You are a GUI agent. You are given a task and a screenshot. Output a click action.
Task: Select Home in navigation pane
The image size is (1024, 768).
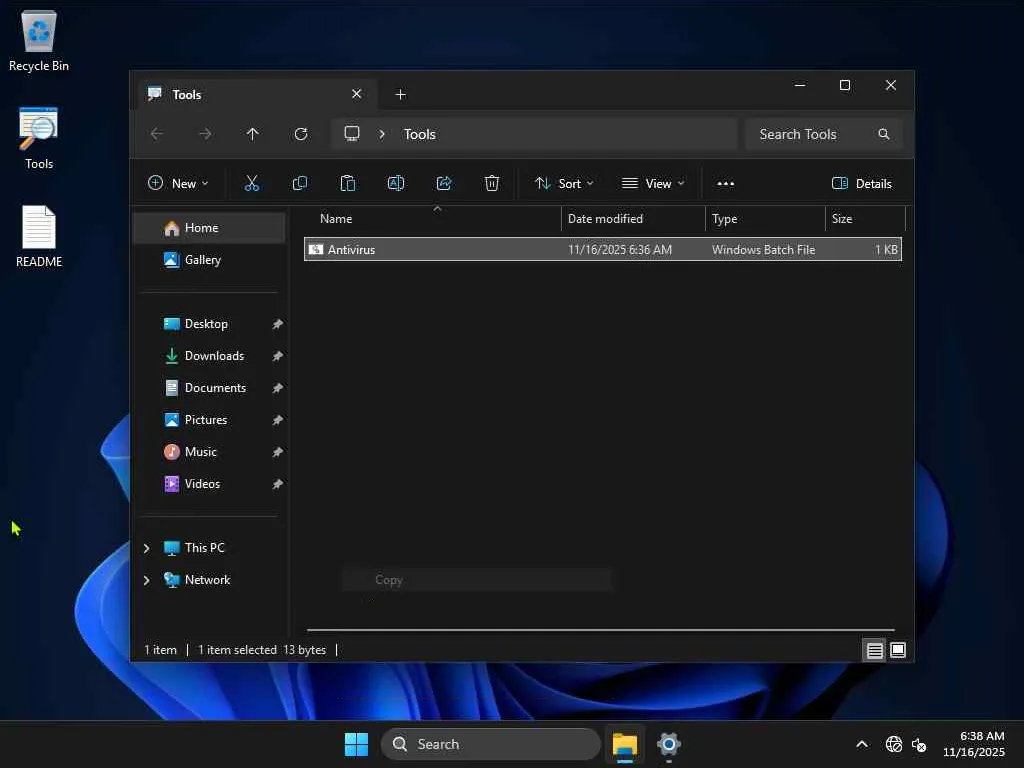[209, 228]
